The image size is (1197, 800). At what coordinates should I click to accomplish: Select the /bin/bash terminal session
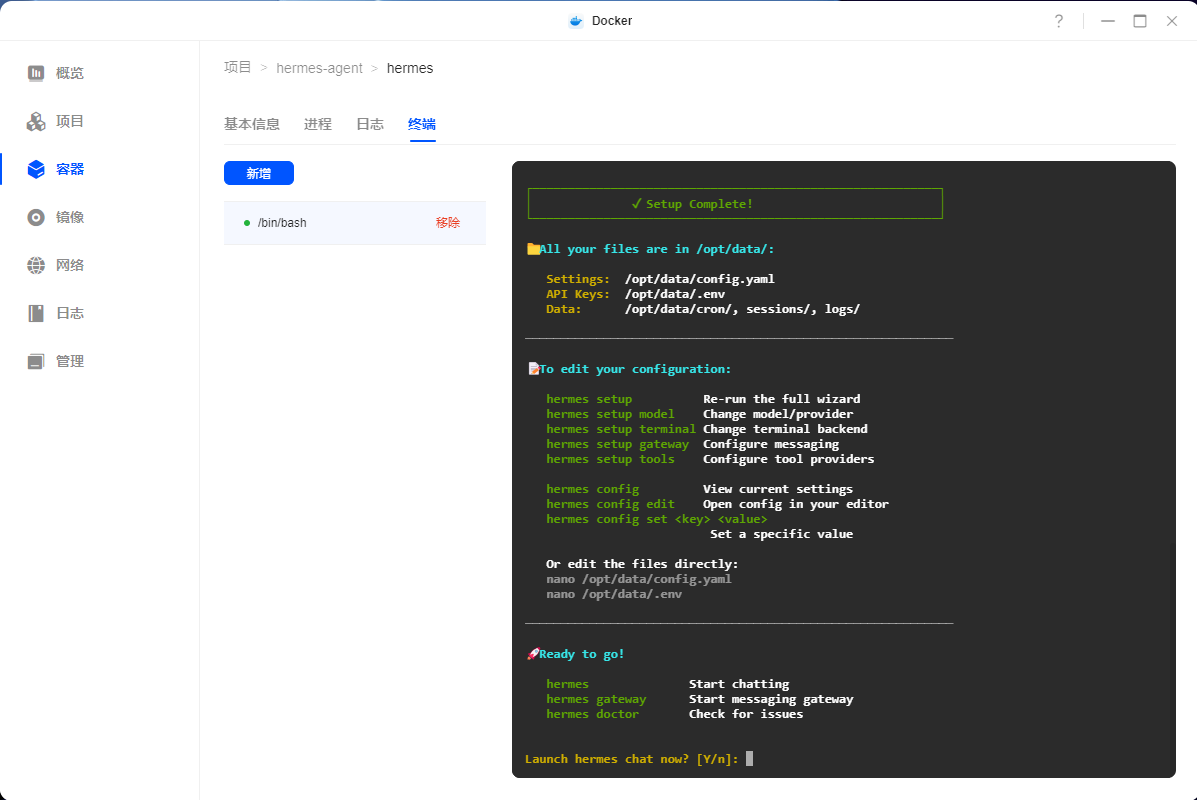click(x=354, y=223)
